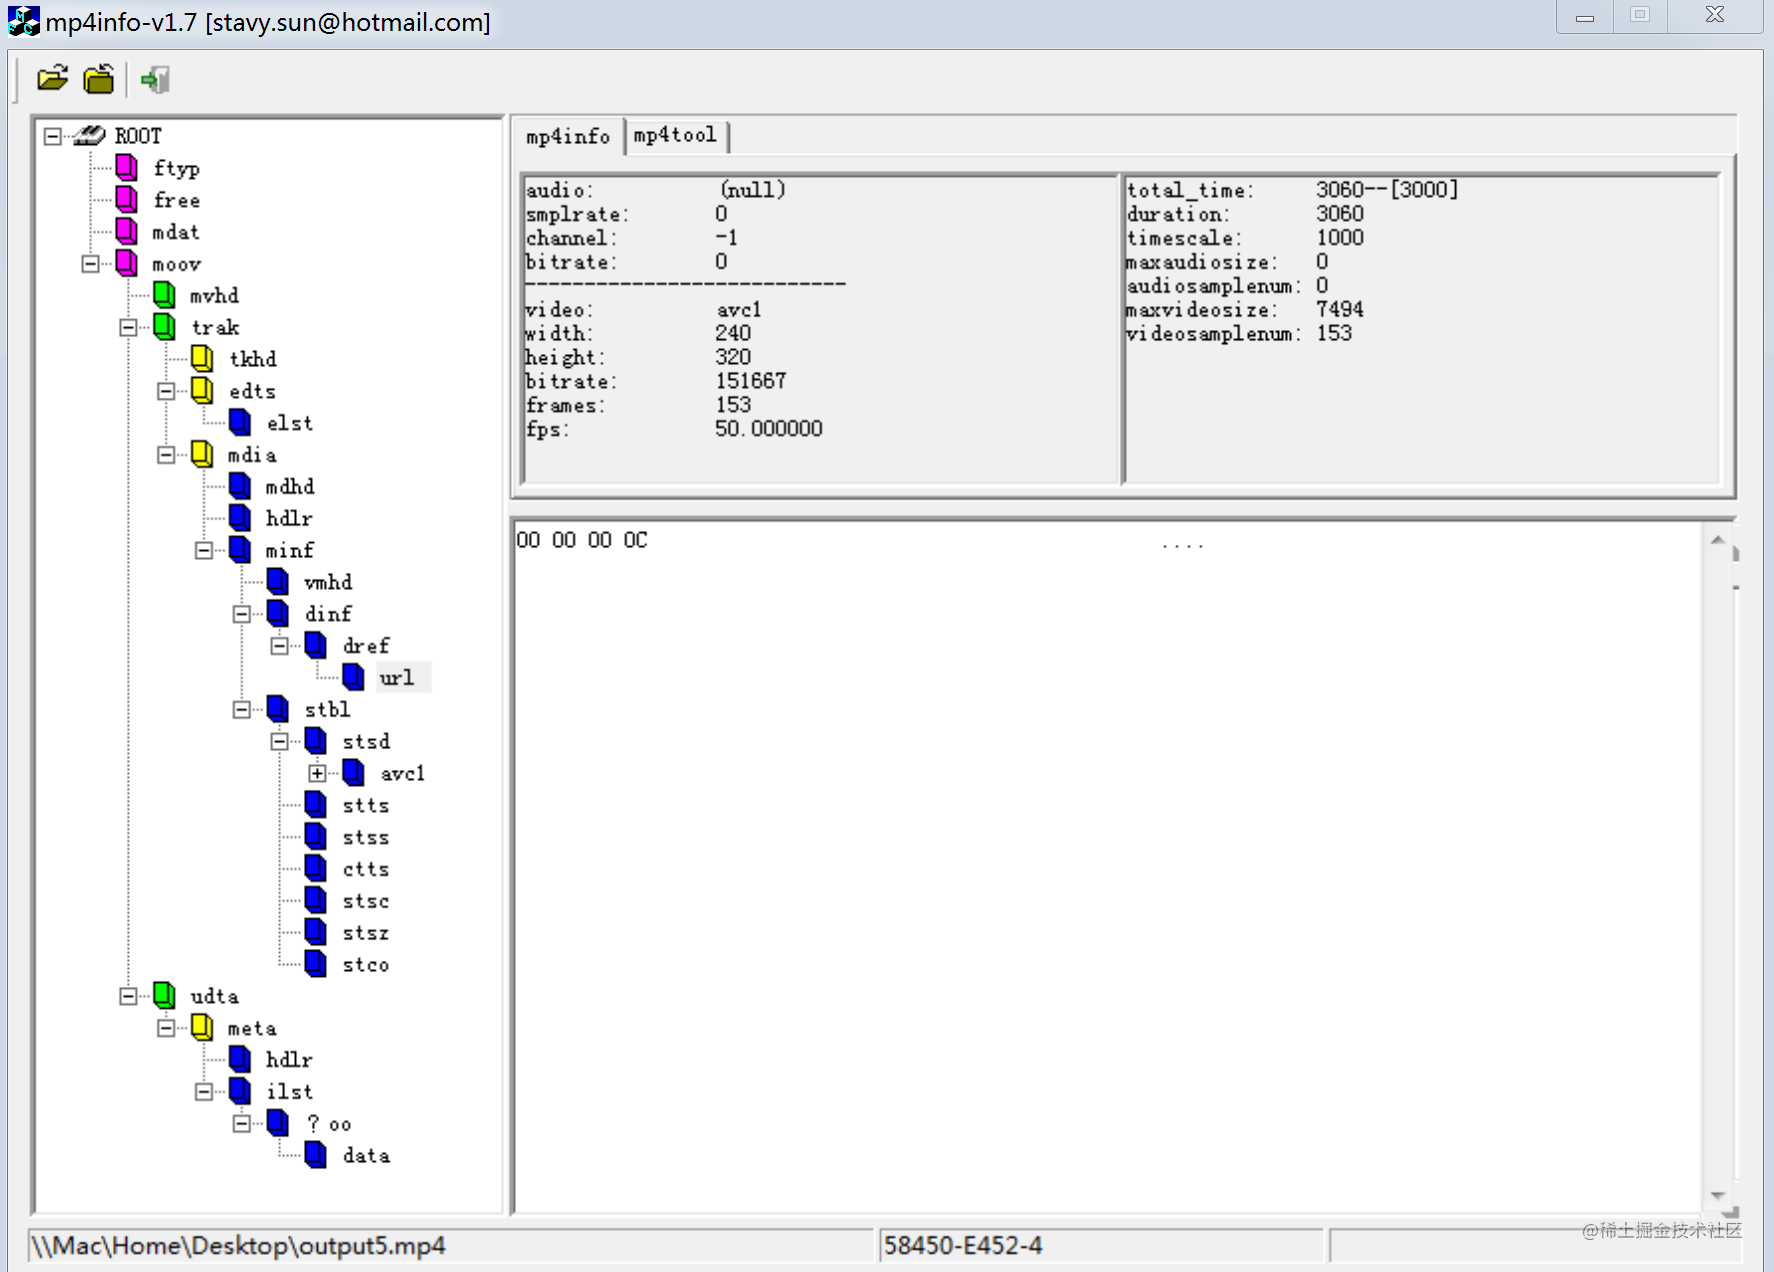Click the second folder toolbar icon
The width and height of the screenshot is (1774, 1272).
coord(98,79)
